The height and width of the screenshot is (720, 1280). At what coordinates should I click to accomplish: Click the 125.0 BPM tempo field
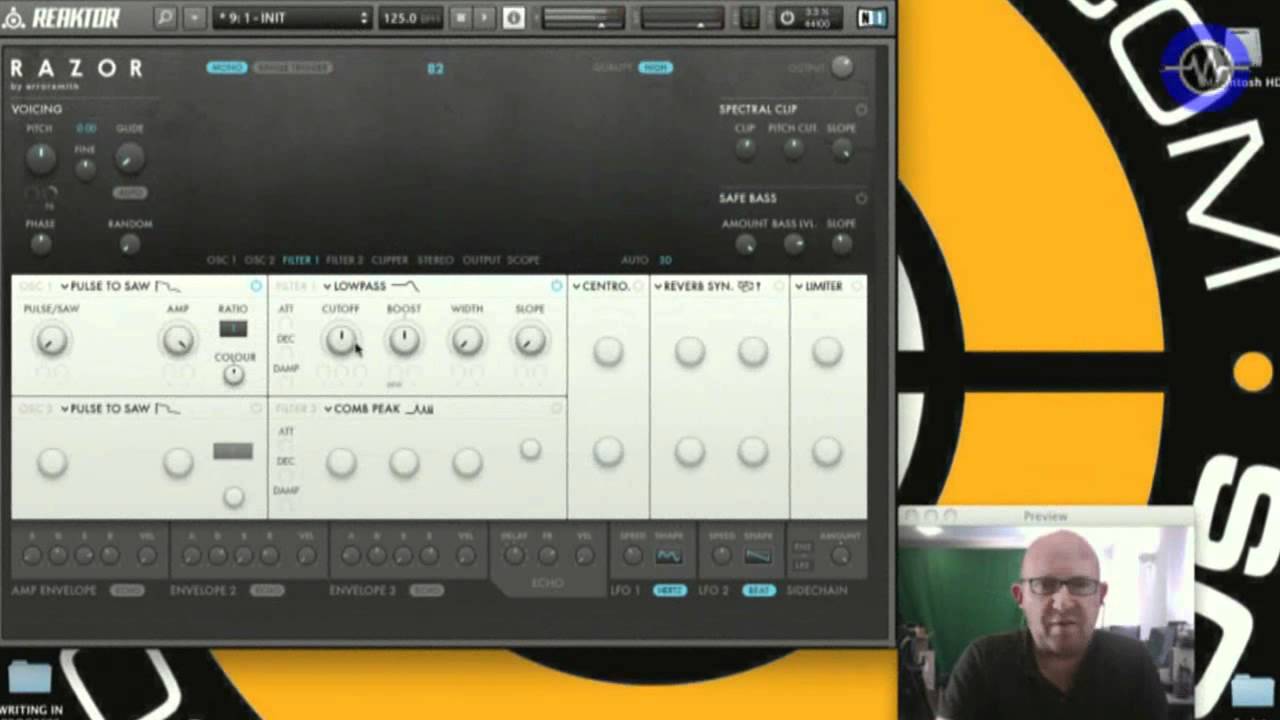(x=411, y=18)
